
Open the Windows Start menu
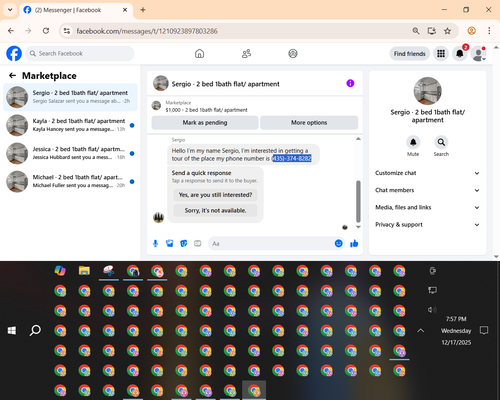tap(12, 330)
